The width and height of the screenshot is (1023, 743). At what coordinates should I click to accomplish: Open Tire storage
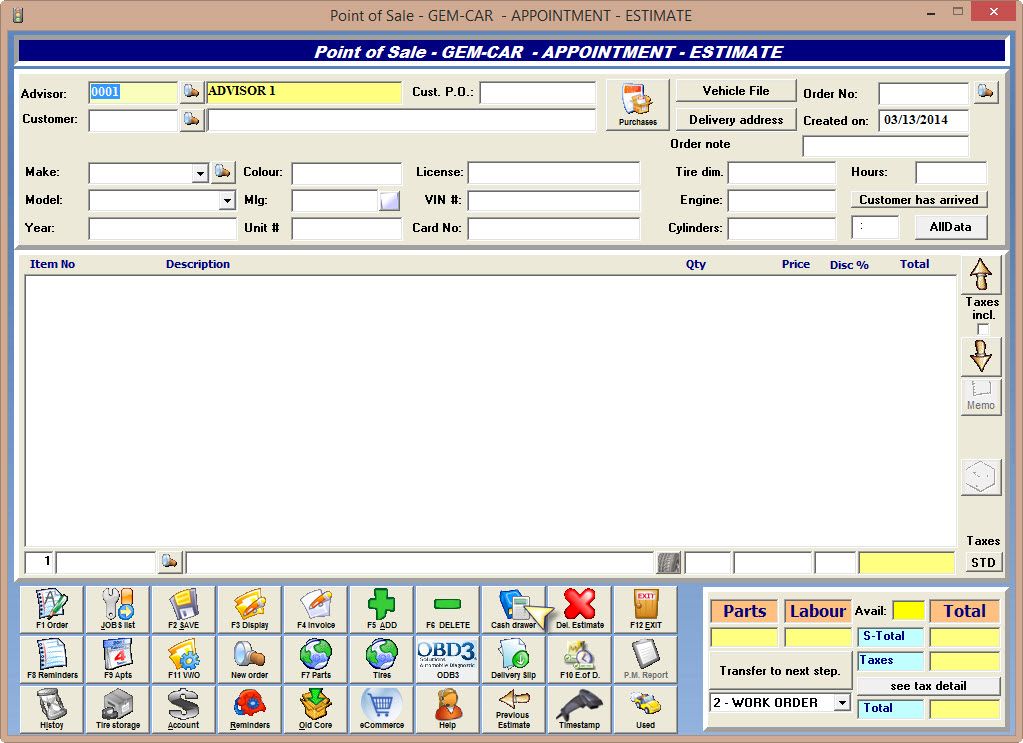coord(117,709)
